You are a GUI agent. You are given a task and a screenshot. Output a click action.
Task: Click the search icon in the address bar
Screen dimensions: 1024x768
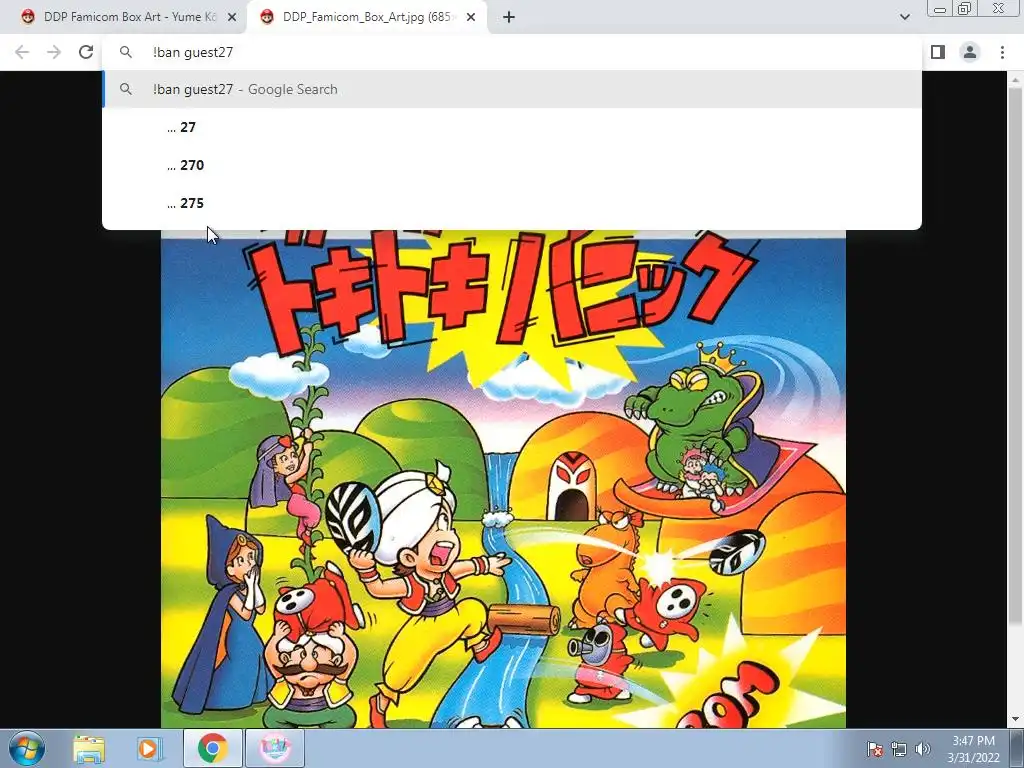point(125,52)
